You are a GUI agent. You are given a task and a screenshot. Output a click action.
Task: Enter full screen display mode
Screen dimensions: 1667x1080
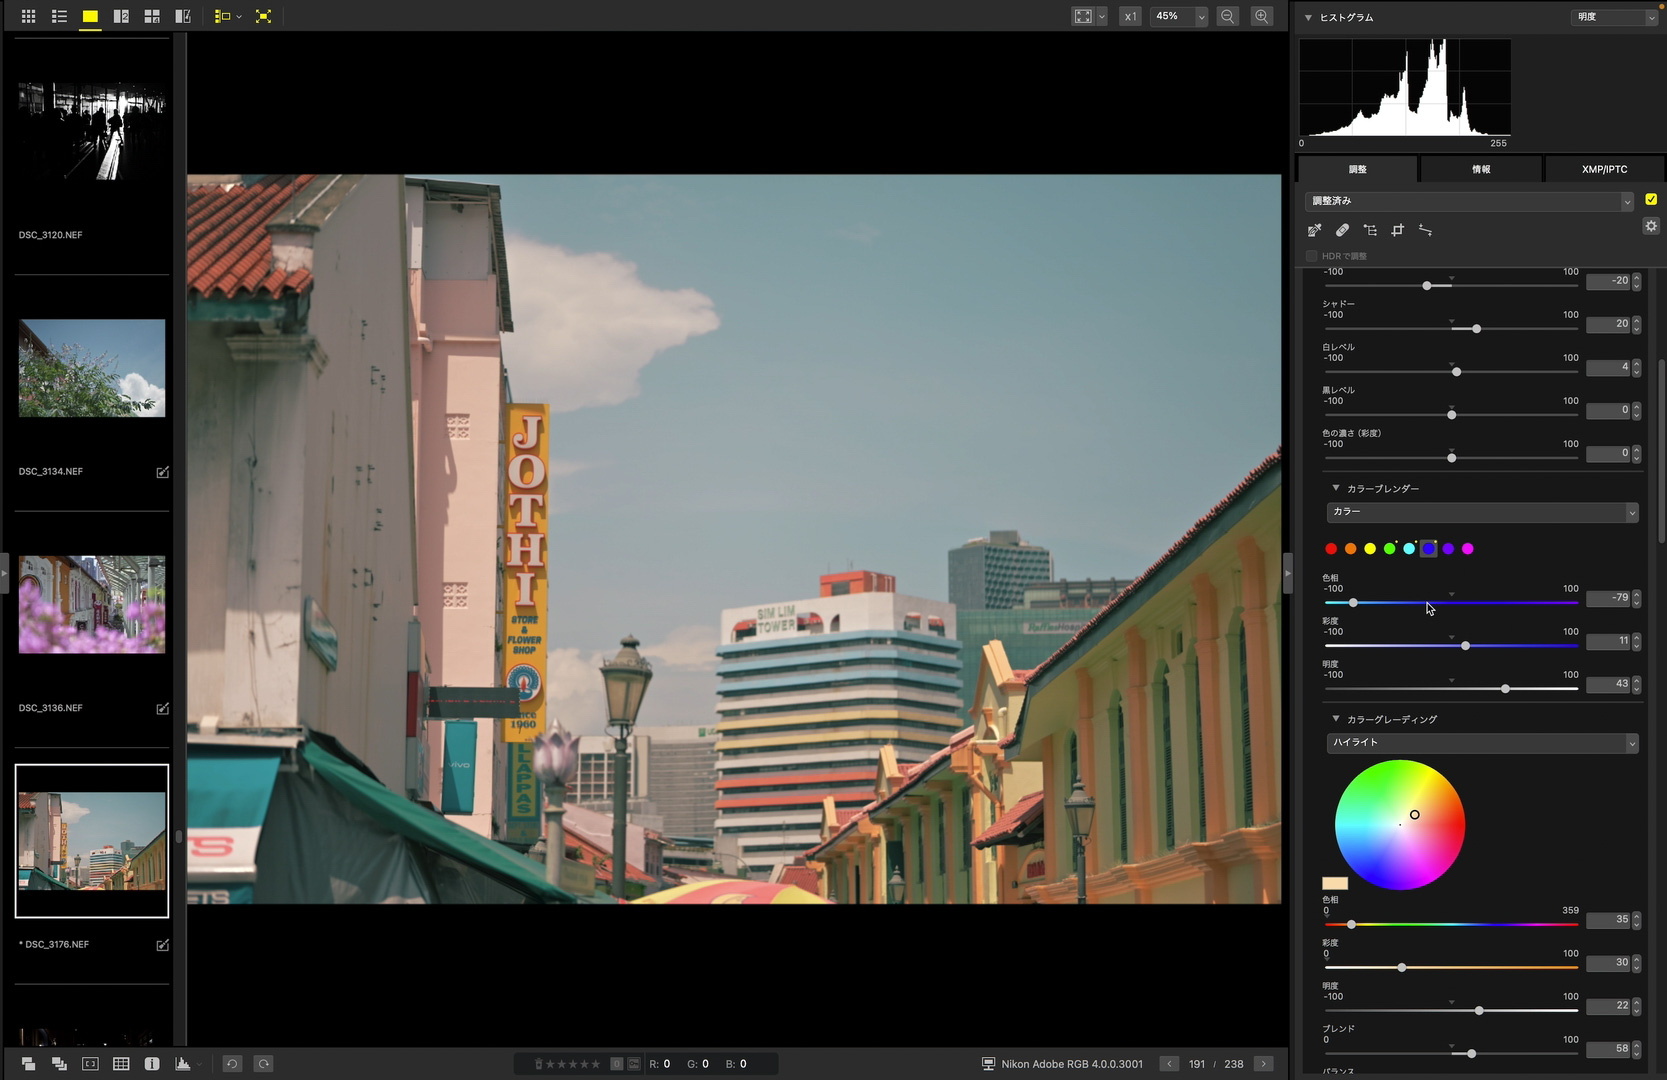click(x=263, y=16)
